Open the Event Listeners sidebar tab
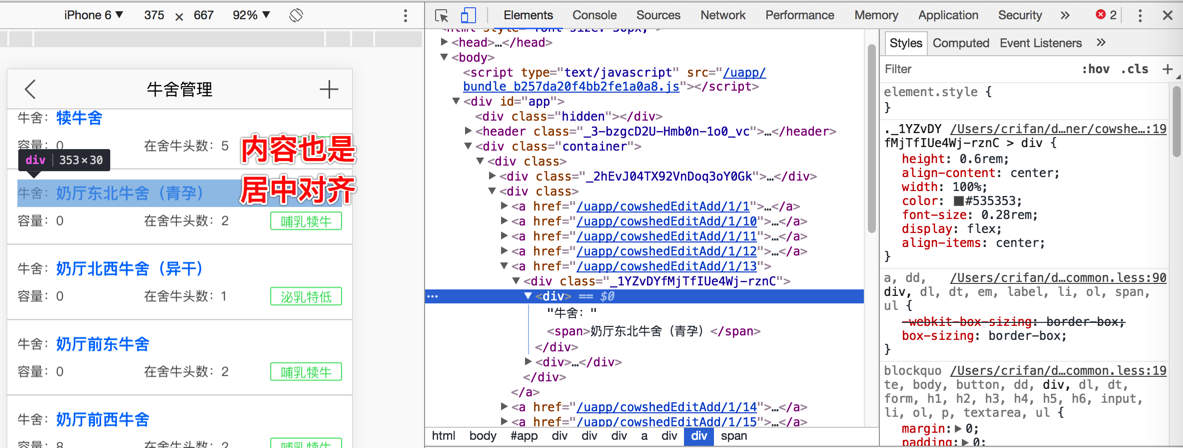Screen dimensions: 1183x448 point(1040,43)
